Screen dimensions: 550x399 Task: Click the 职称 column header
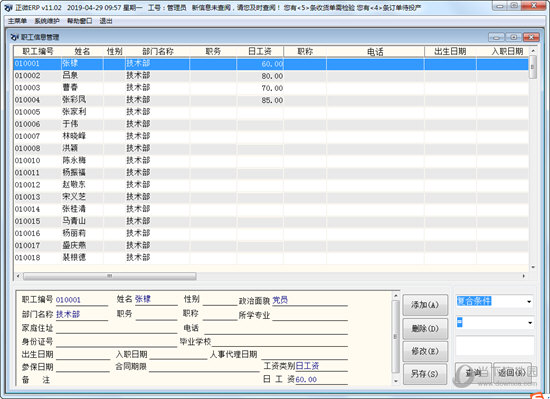pyautogui.click(x=305, y=52)
